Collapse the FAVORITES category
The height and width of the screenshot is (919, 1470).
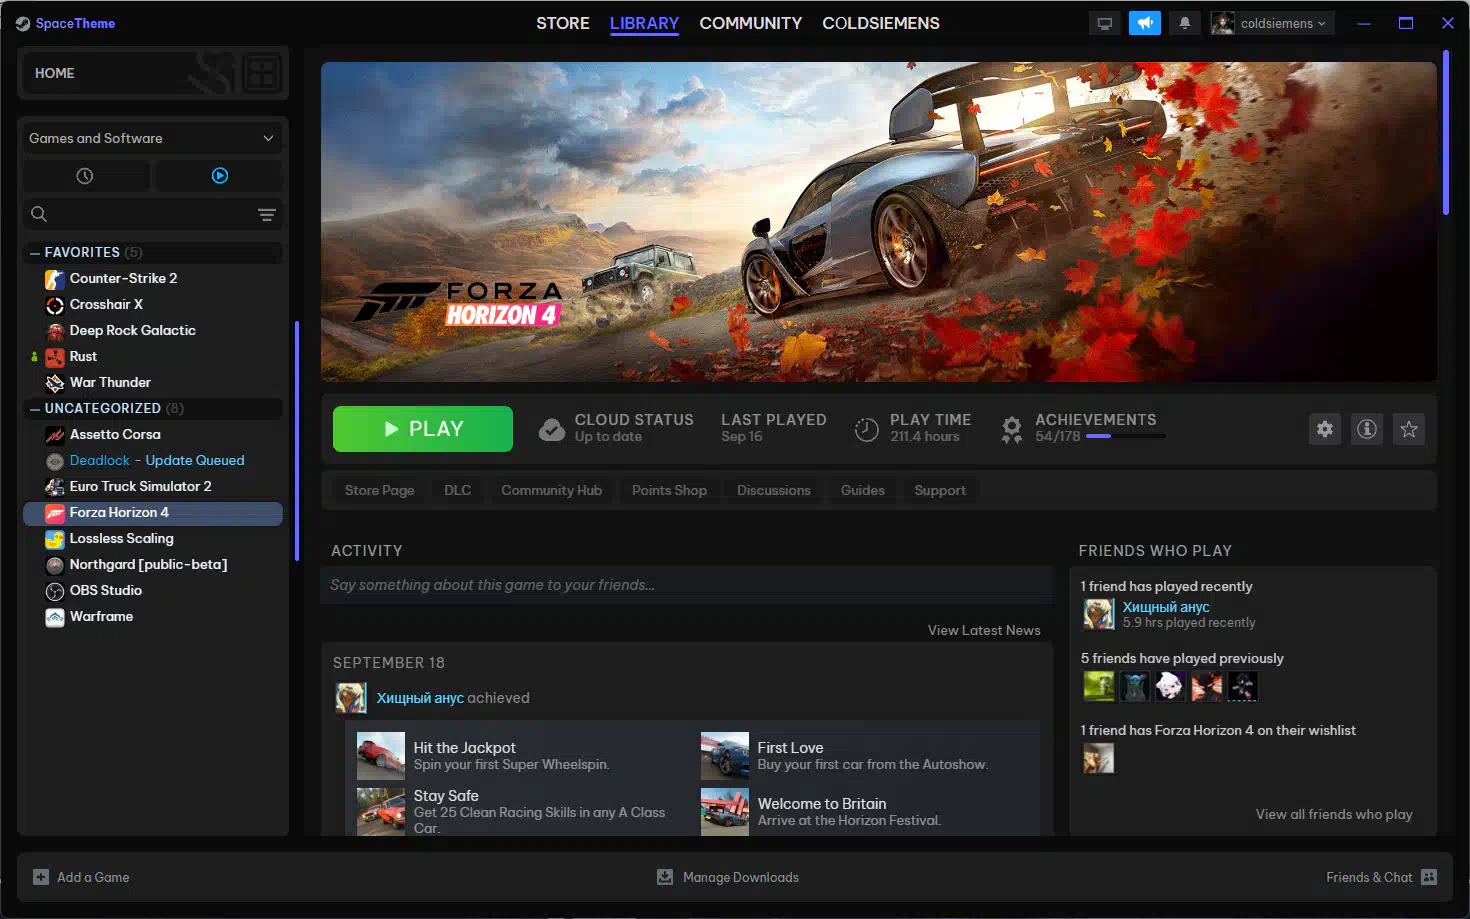coord(35,253)
